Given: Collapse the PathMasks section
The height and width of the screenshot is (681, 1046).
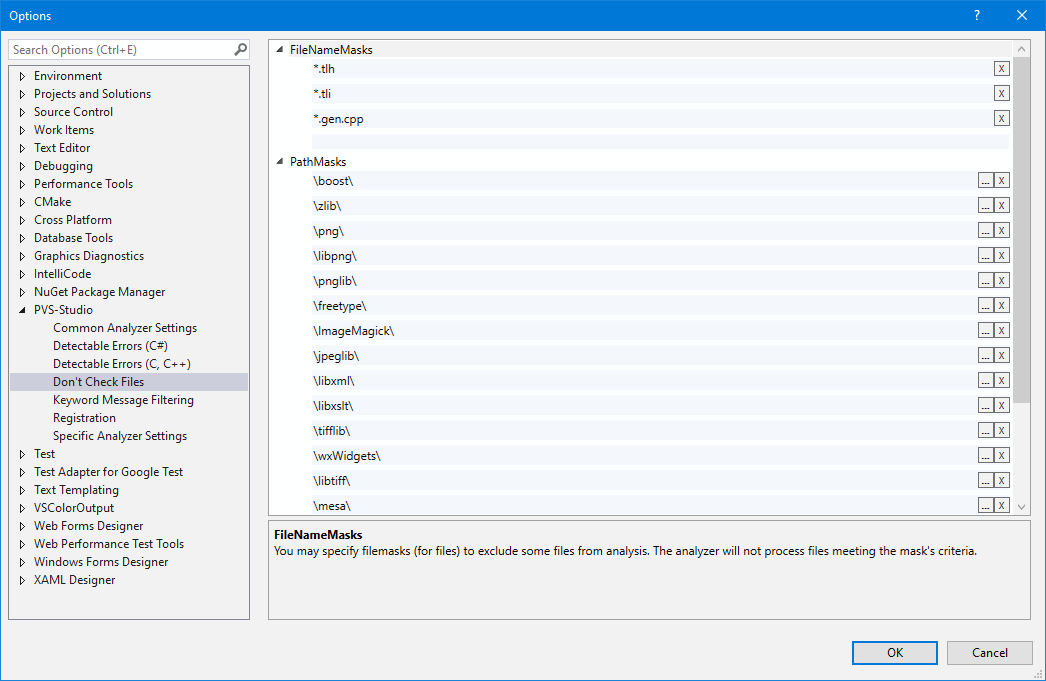Looking at the screenshot, I should [280, 161].
